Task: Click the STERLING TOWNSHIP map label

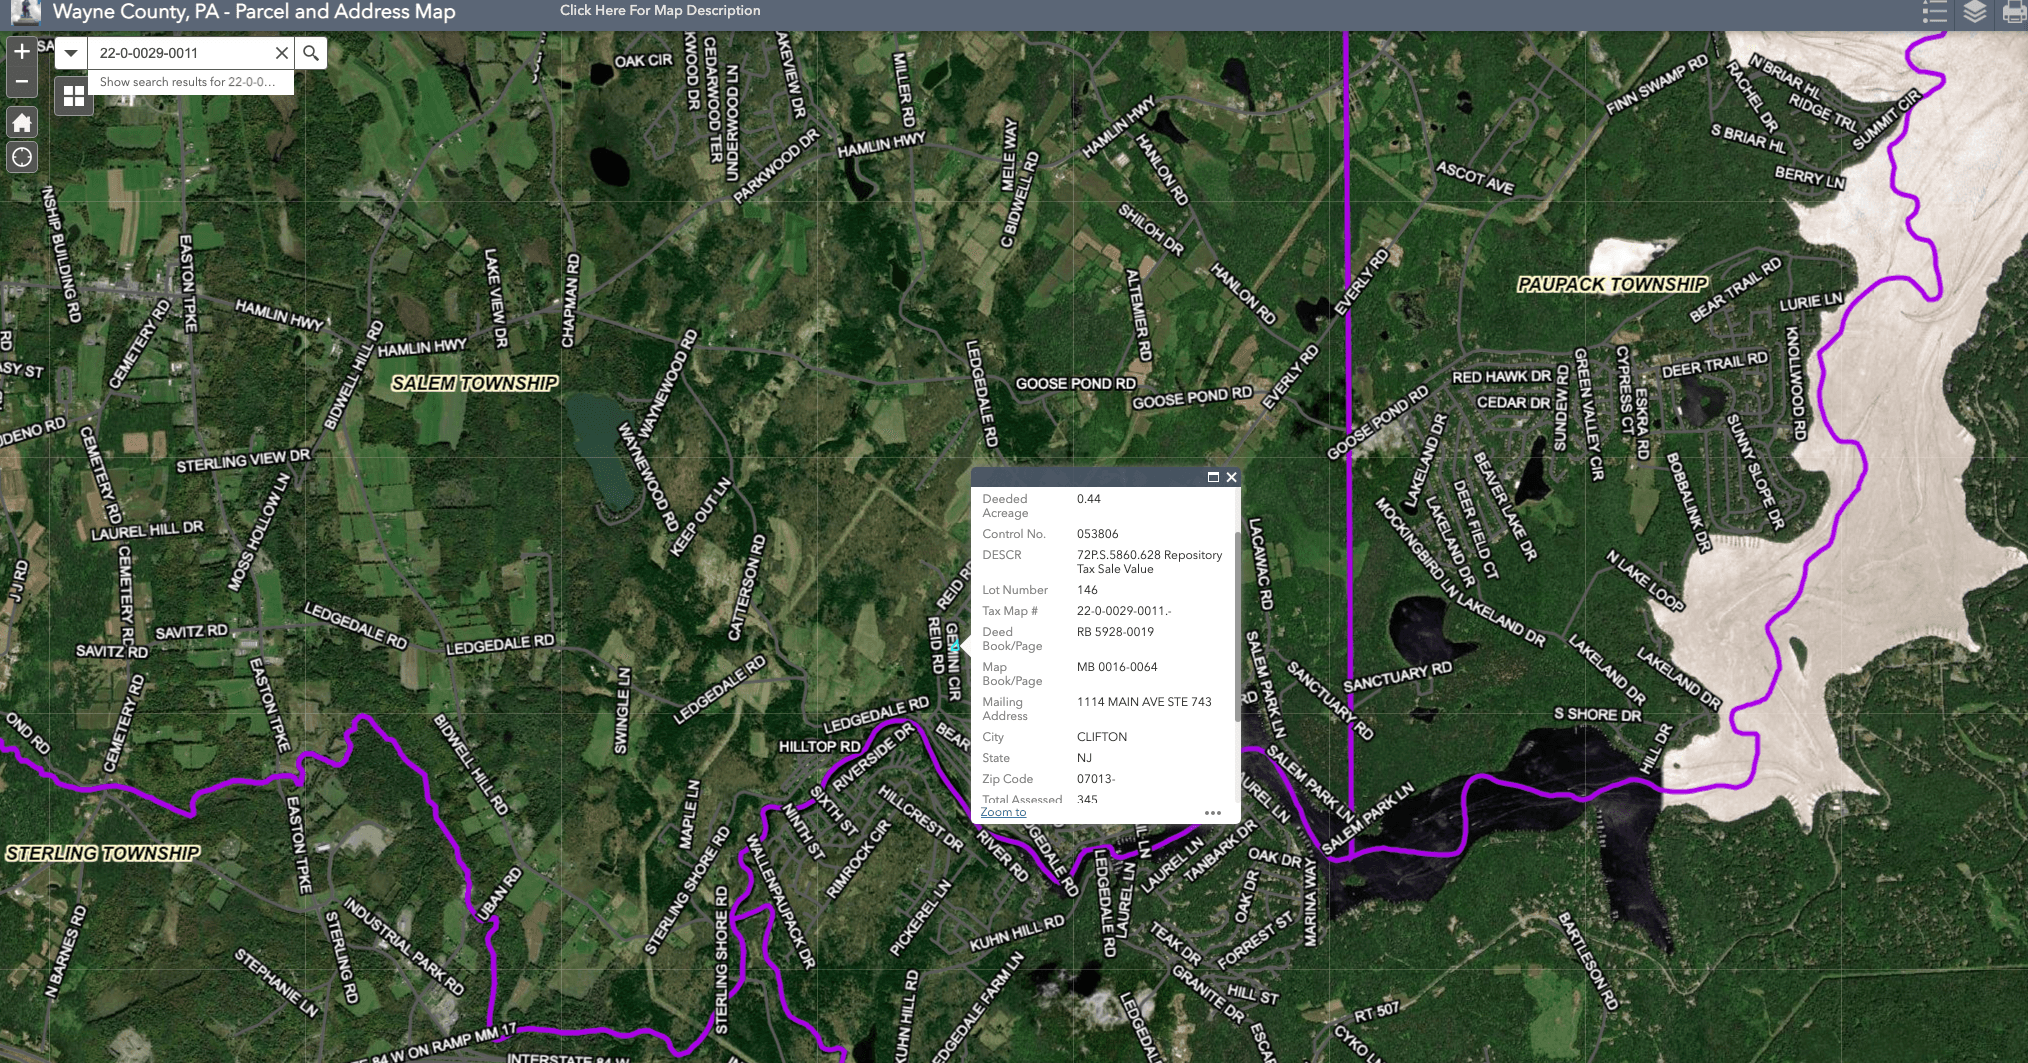Action: click(x=102, y=854)
